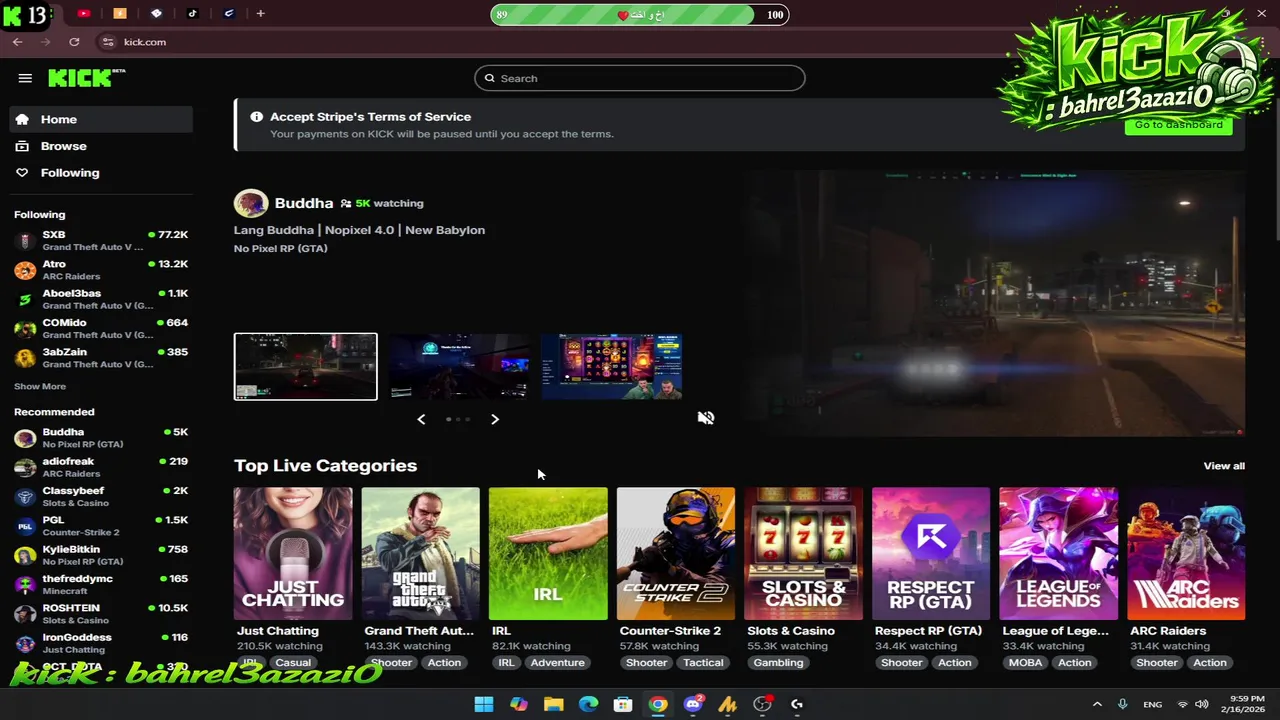Open the Respect RP (GTA) category card
This screenshot has height=720, width=1280.
(x=931, y=553)
